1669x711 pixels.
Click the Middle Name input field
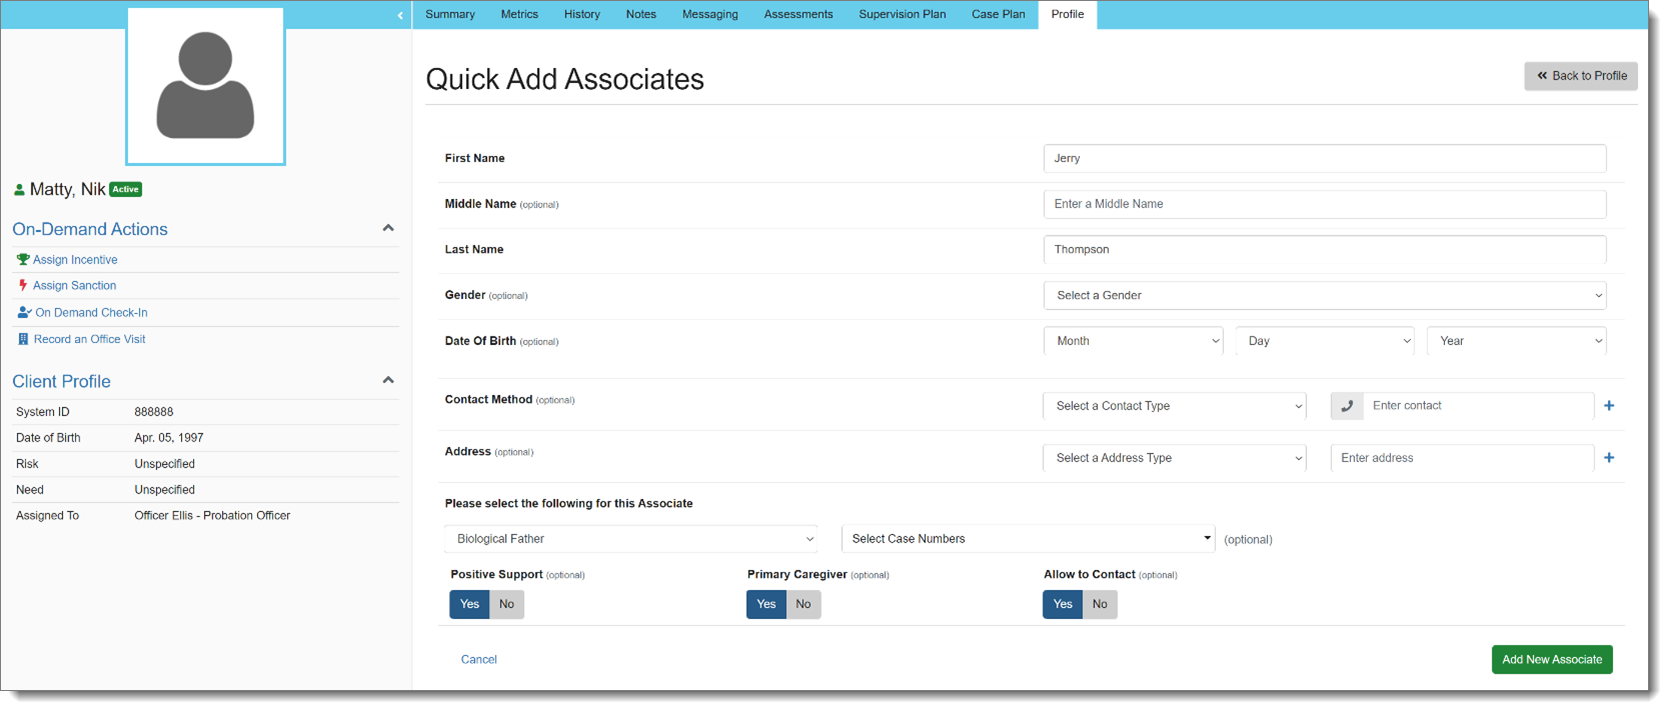pos(1324,204)
